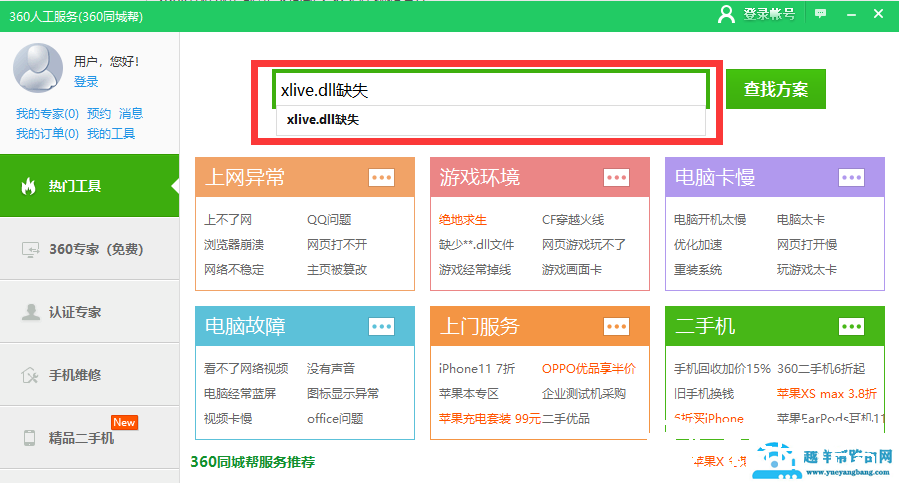Click the 看不了网络视频 item

point(246,368)
